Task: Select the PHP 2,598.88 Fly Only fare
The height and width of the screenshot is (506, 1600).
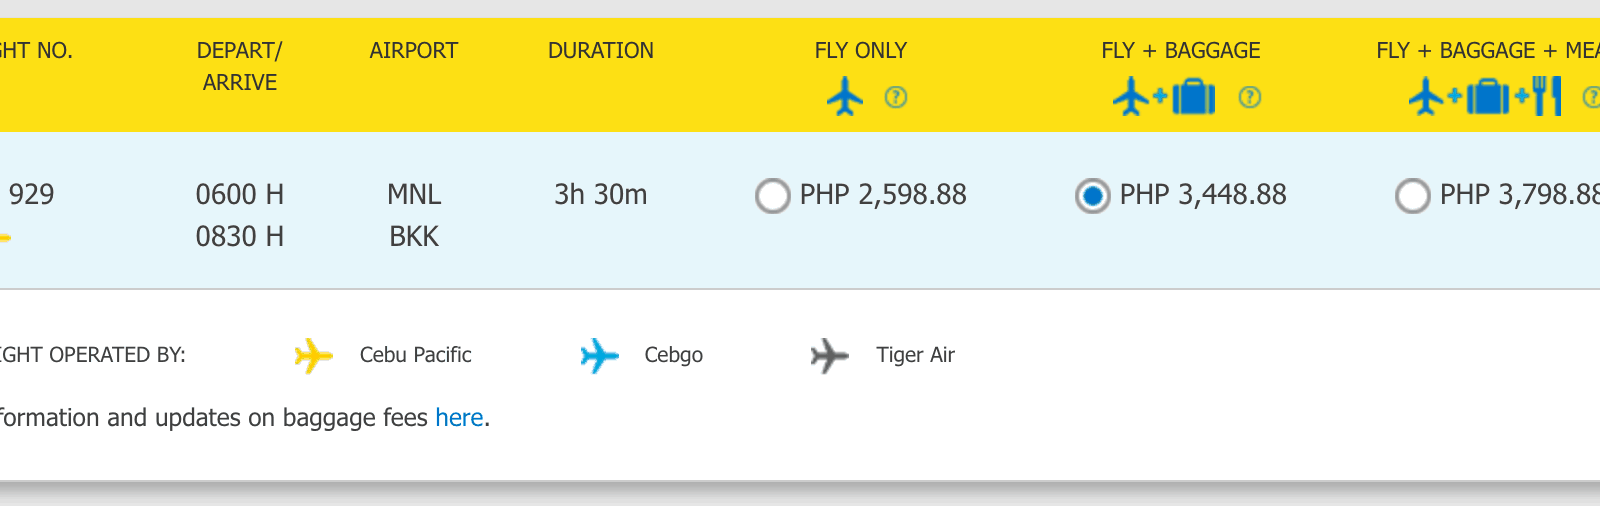Action: (x=773, y=196)
